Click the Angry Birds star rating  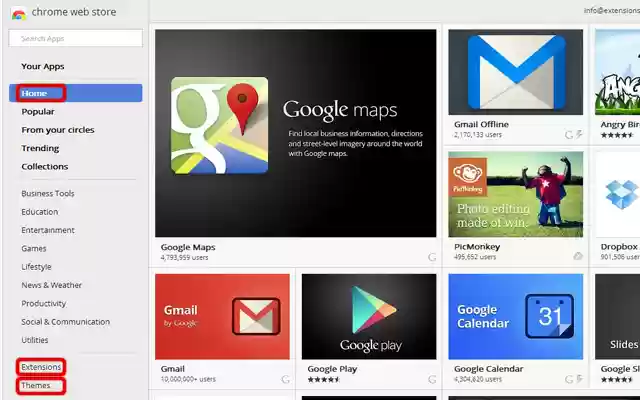point(617,135)
